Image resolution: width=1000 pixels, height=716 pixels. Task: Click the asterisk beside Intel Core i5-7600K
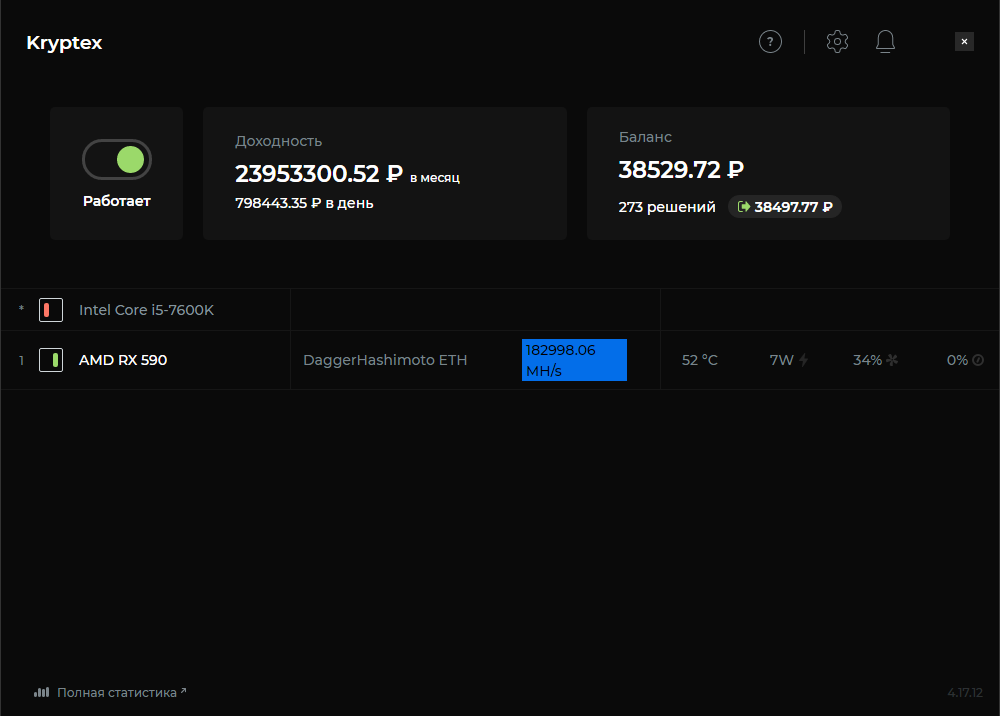tap(22, 309)
